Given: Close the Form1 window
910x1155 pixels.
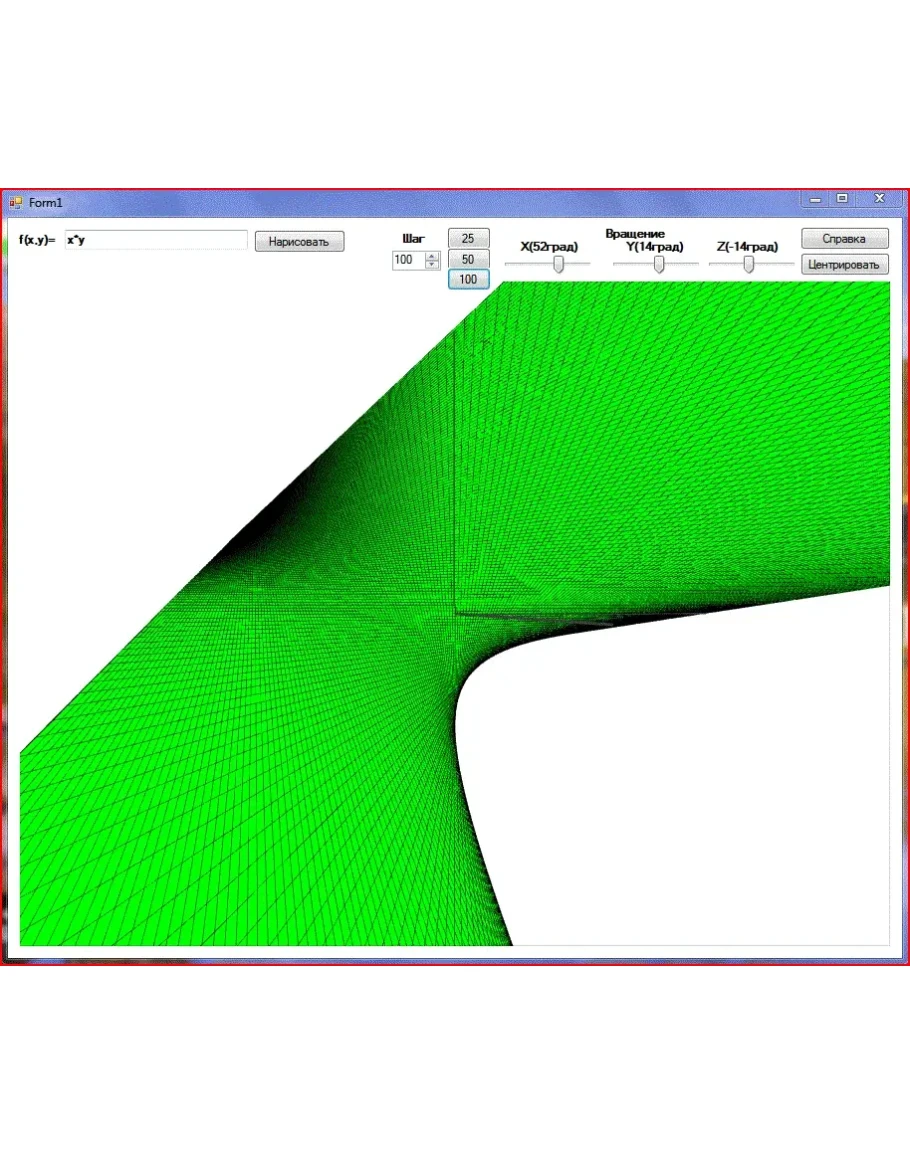Looking at the screenshot, I should coord(880,200).
